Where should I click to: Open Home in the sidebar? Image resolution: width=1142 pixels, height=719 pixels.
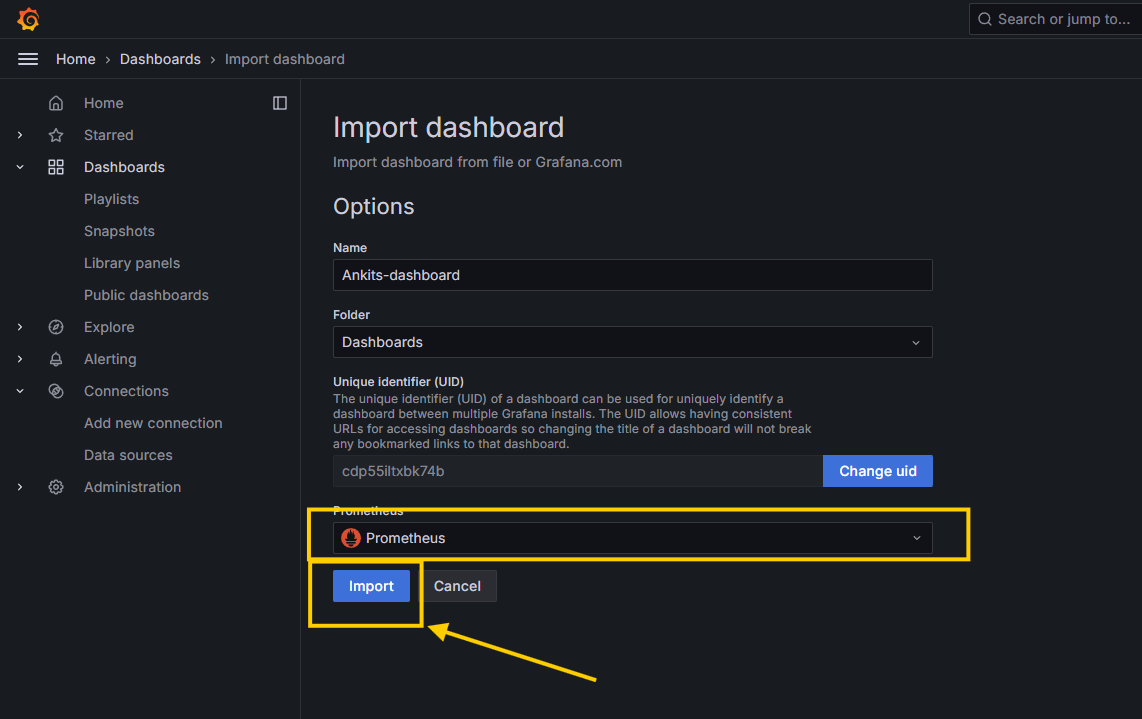(103, 103)
